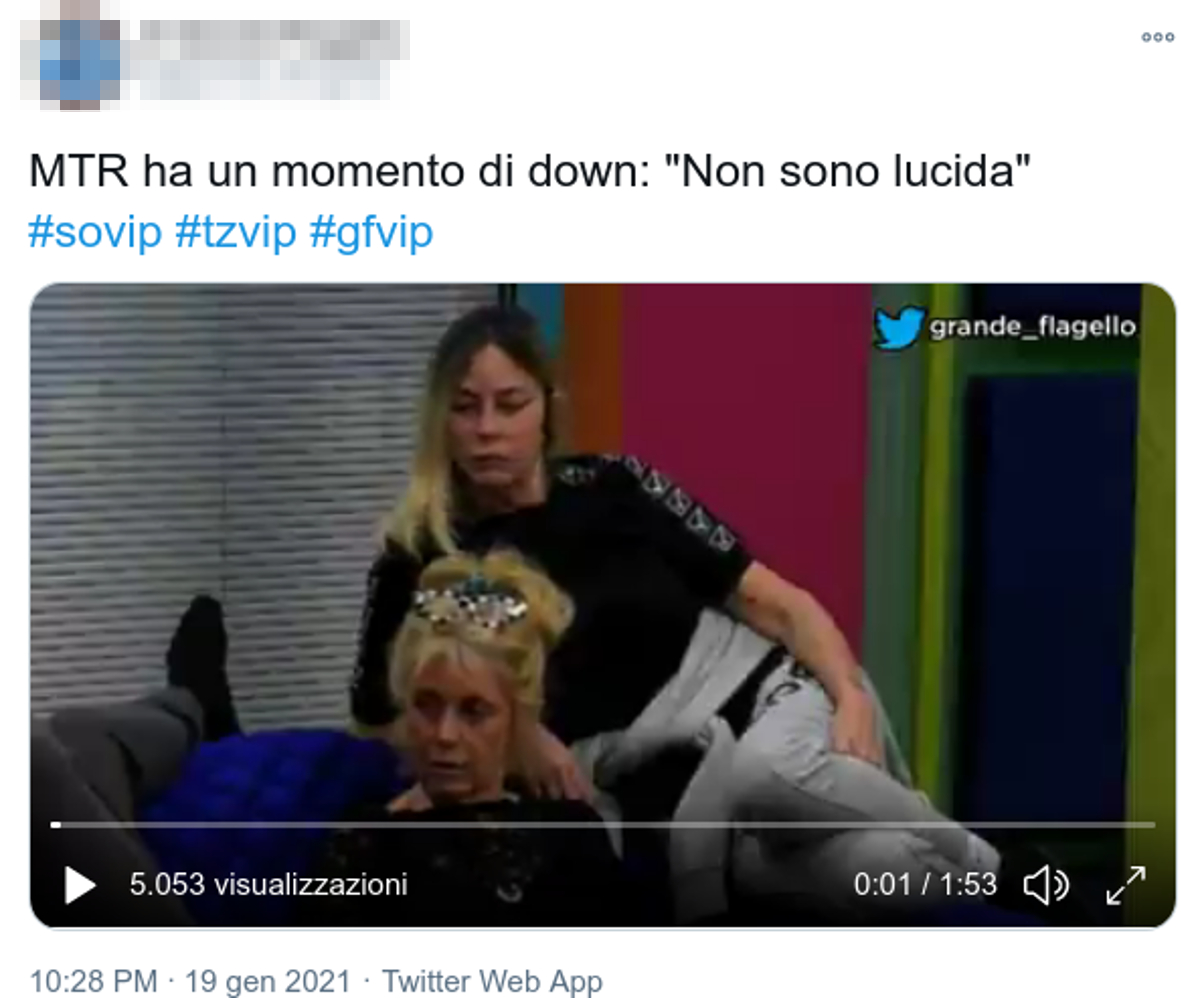Click the progress bar start marker
The height and width of the screenshot is (998, 1200).
click(x=56, y=825)
